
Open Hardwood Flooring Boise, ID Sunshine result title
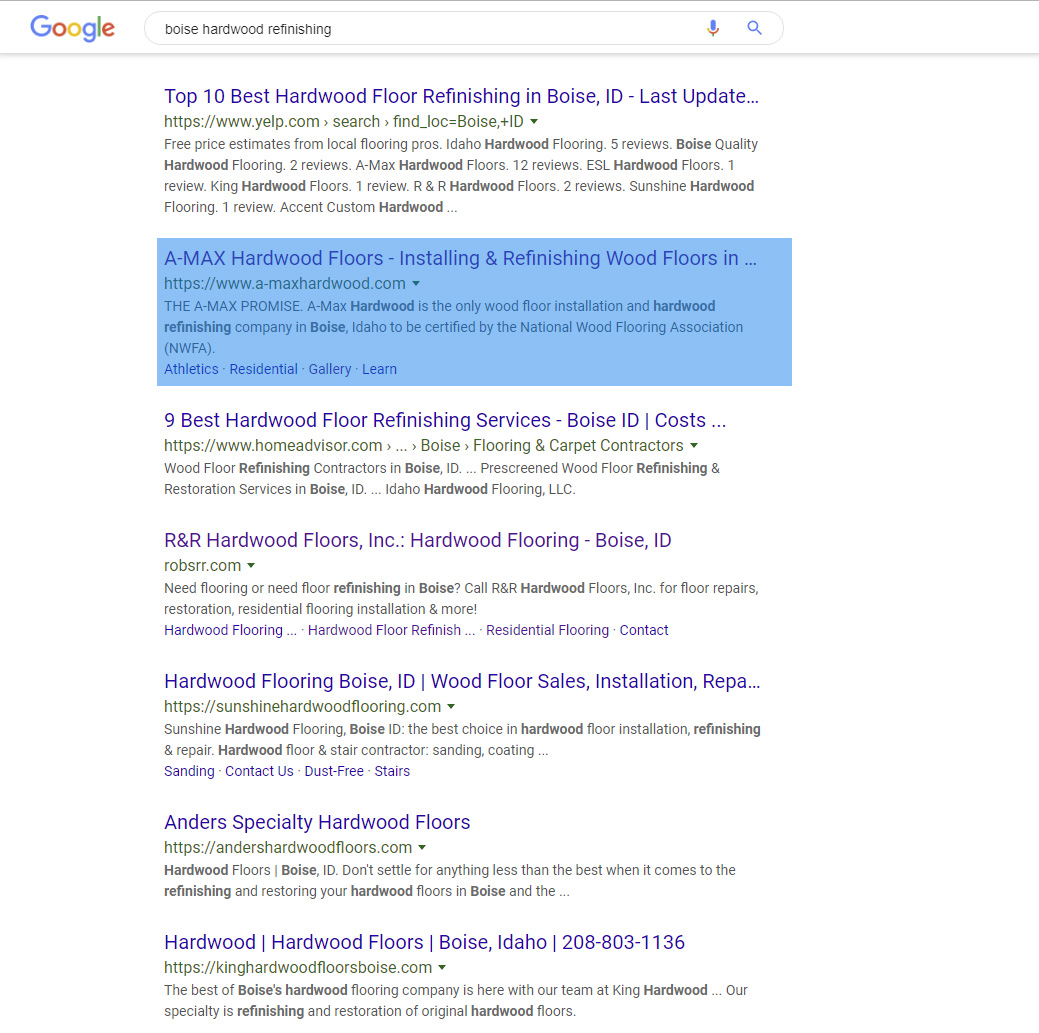[x=462, y=681]
